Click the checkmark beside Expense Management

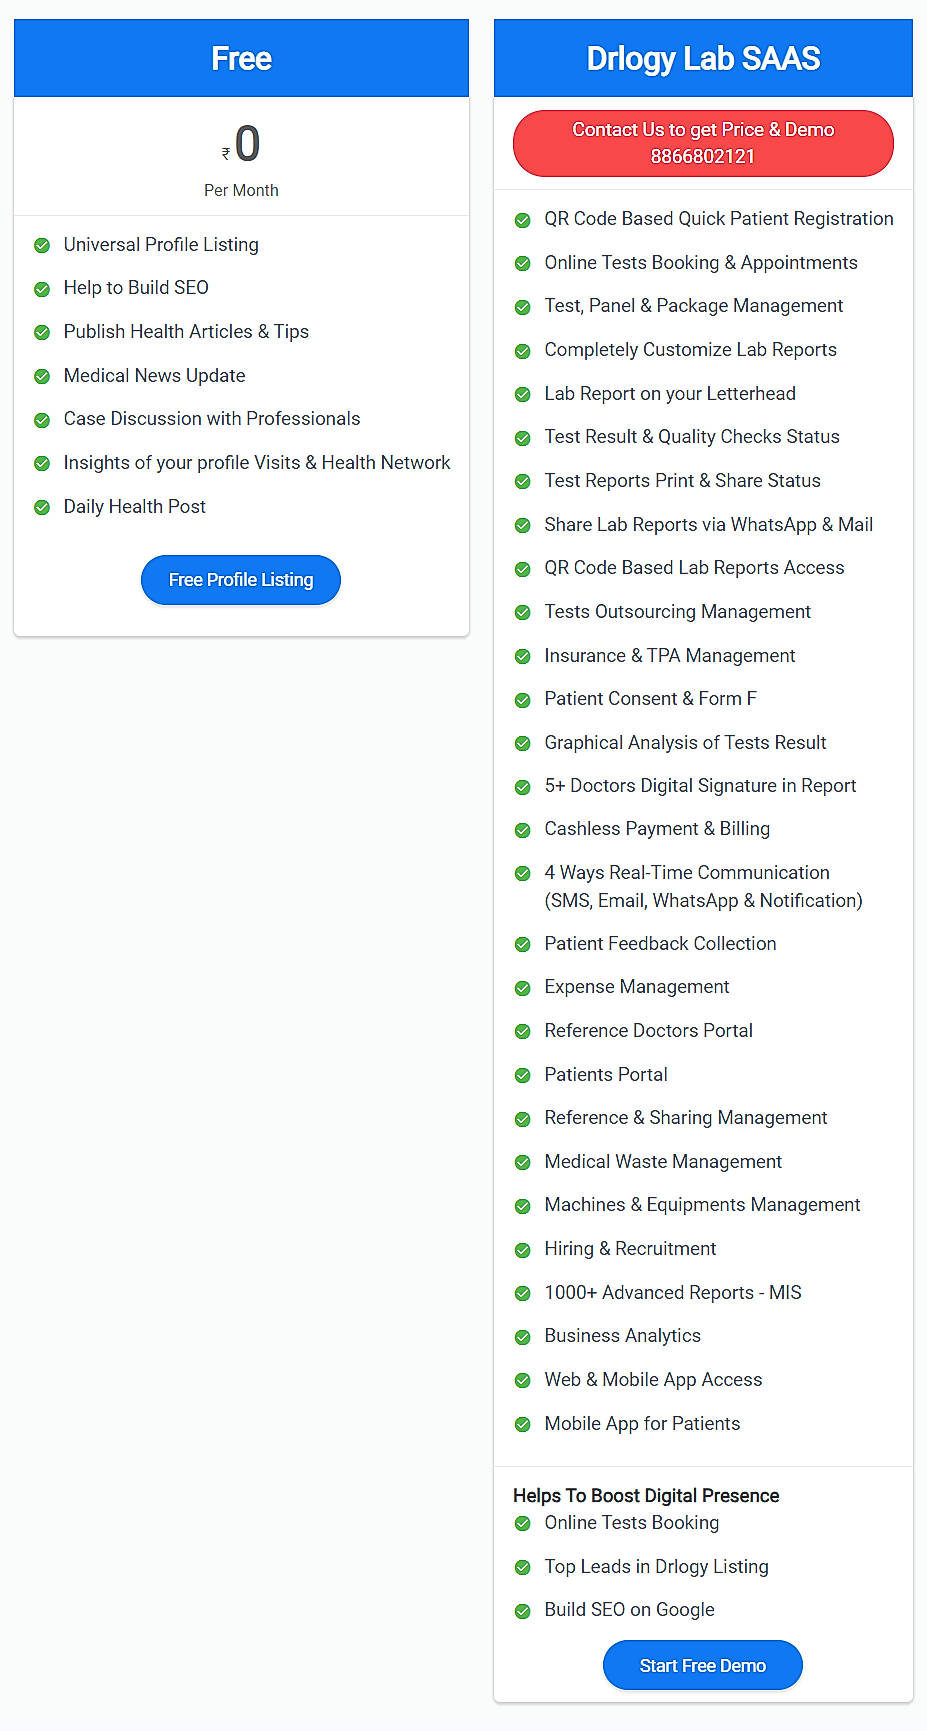tap(523, 987)
